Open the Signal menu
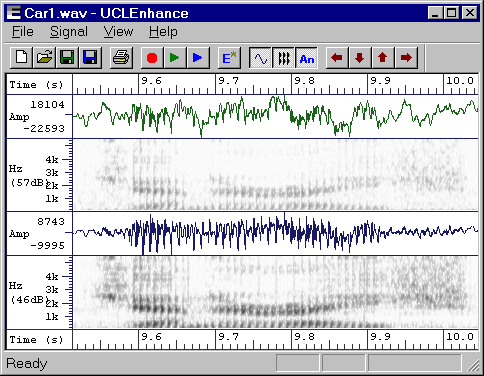This screenshot has height=376, width=484. tap(69, 32)
